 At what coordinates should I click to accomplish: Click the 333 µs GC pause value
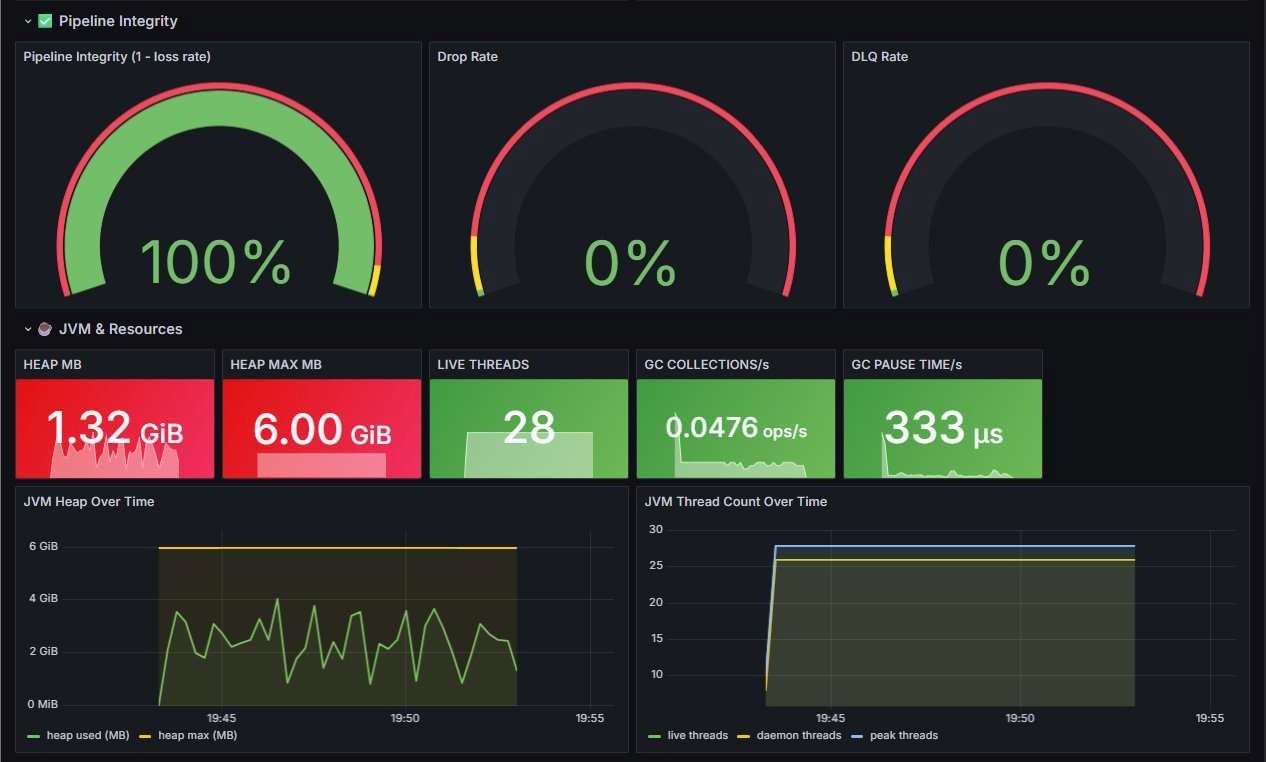pos(943,429)
